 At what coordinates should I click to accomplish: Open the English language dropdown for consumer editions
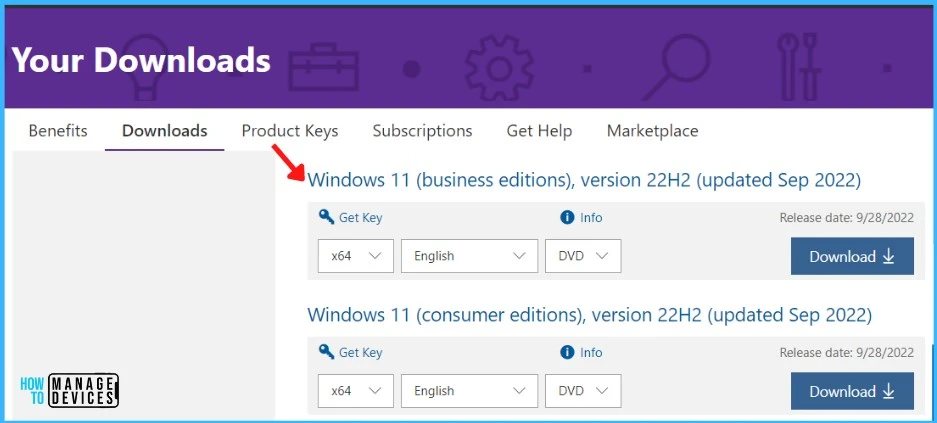click(x=469, y=391)
